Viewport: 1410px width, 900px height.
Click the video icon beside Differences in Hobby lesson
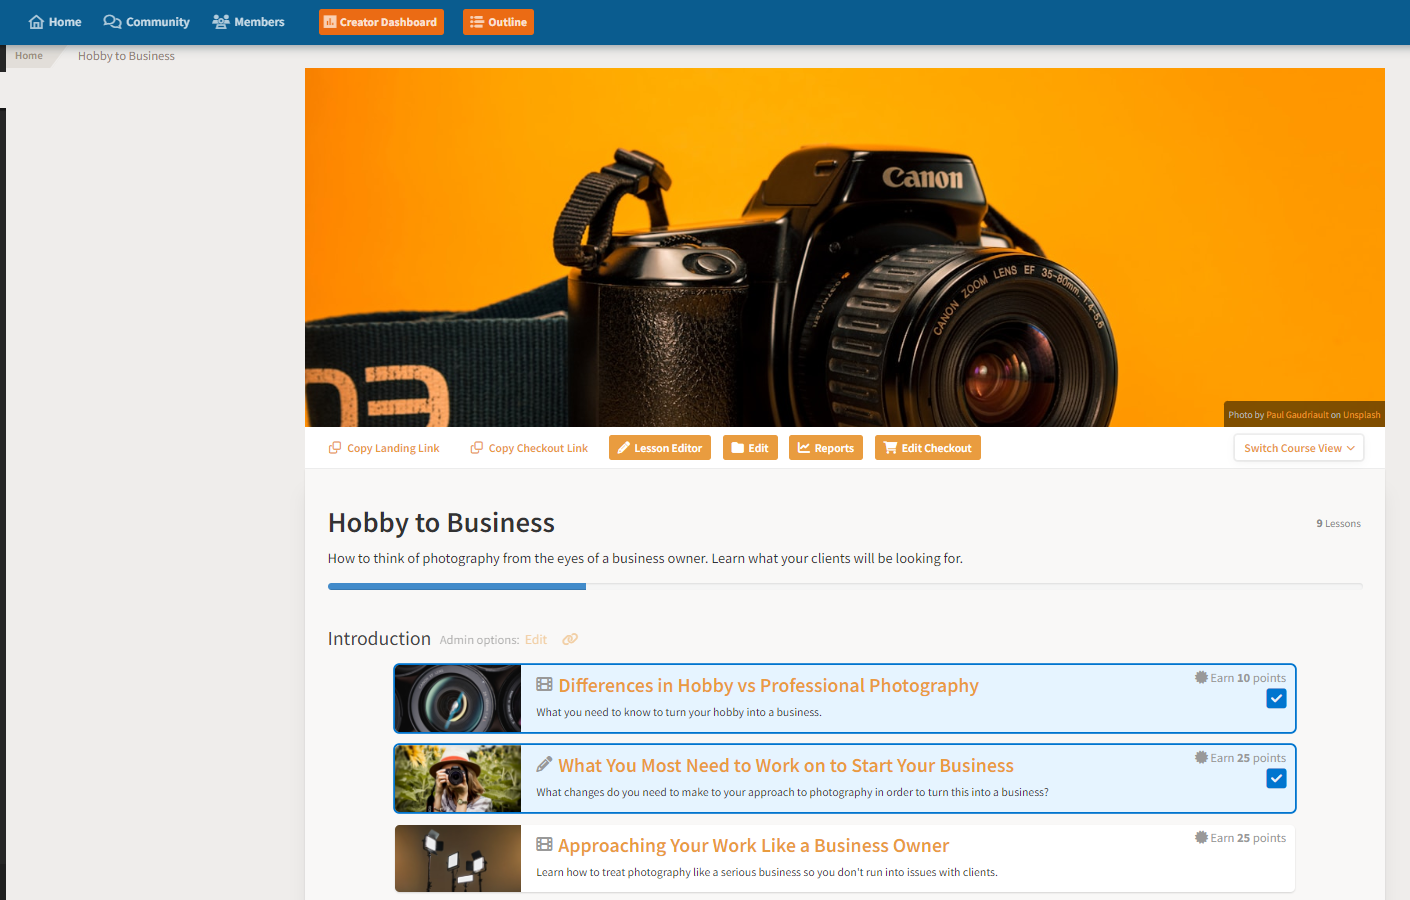tap(544, 685)
